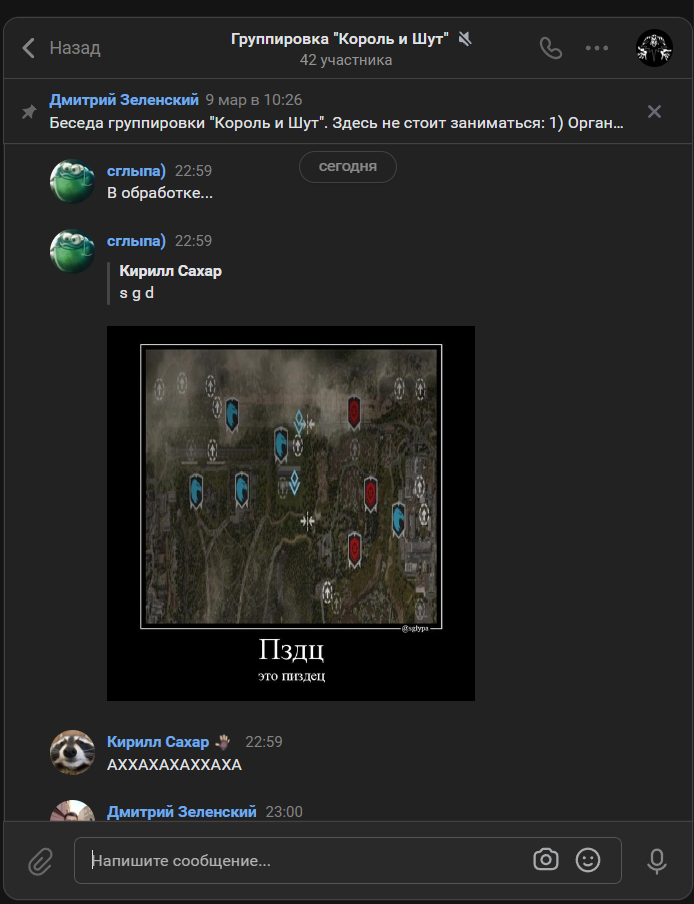Click the camera photo icon
This screenshot has width=694, height=904.
coord(545,860)
